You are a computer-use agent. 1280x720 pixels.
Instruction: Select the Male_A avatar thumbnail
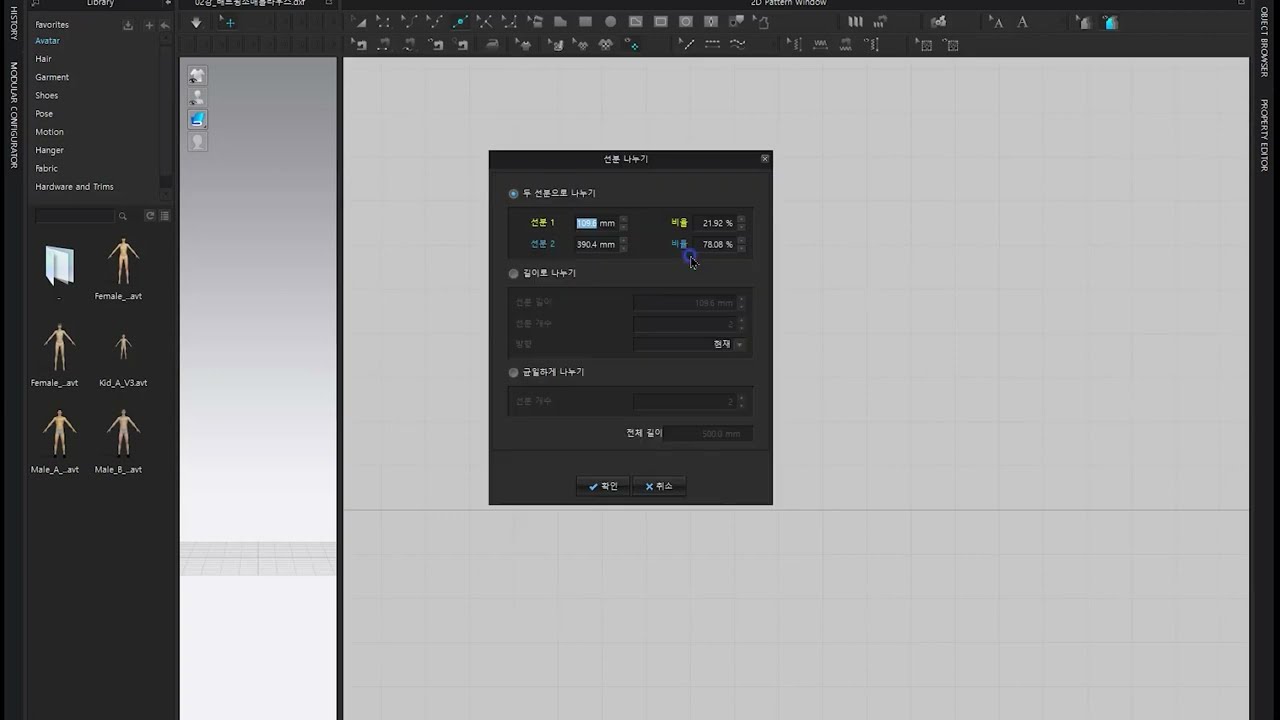pos(59,433)
